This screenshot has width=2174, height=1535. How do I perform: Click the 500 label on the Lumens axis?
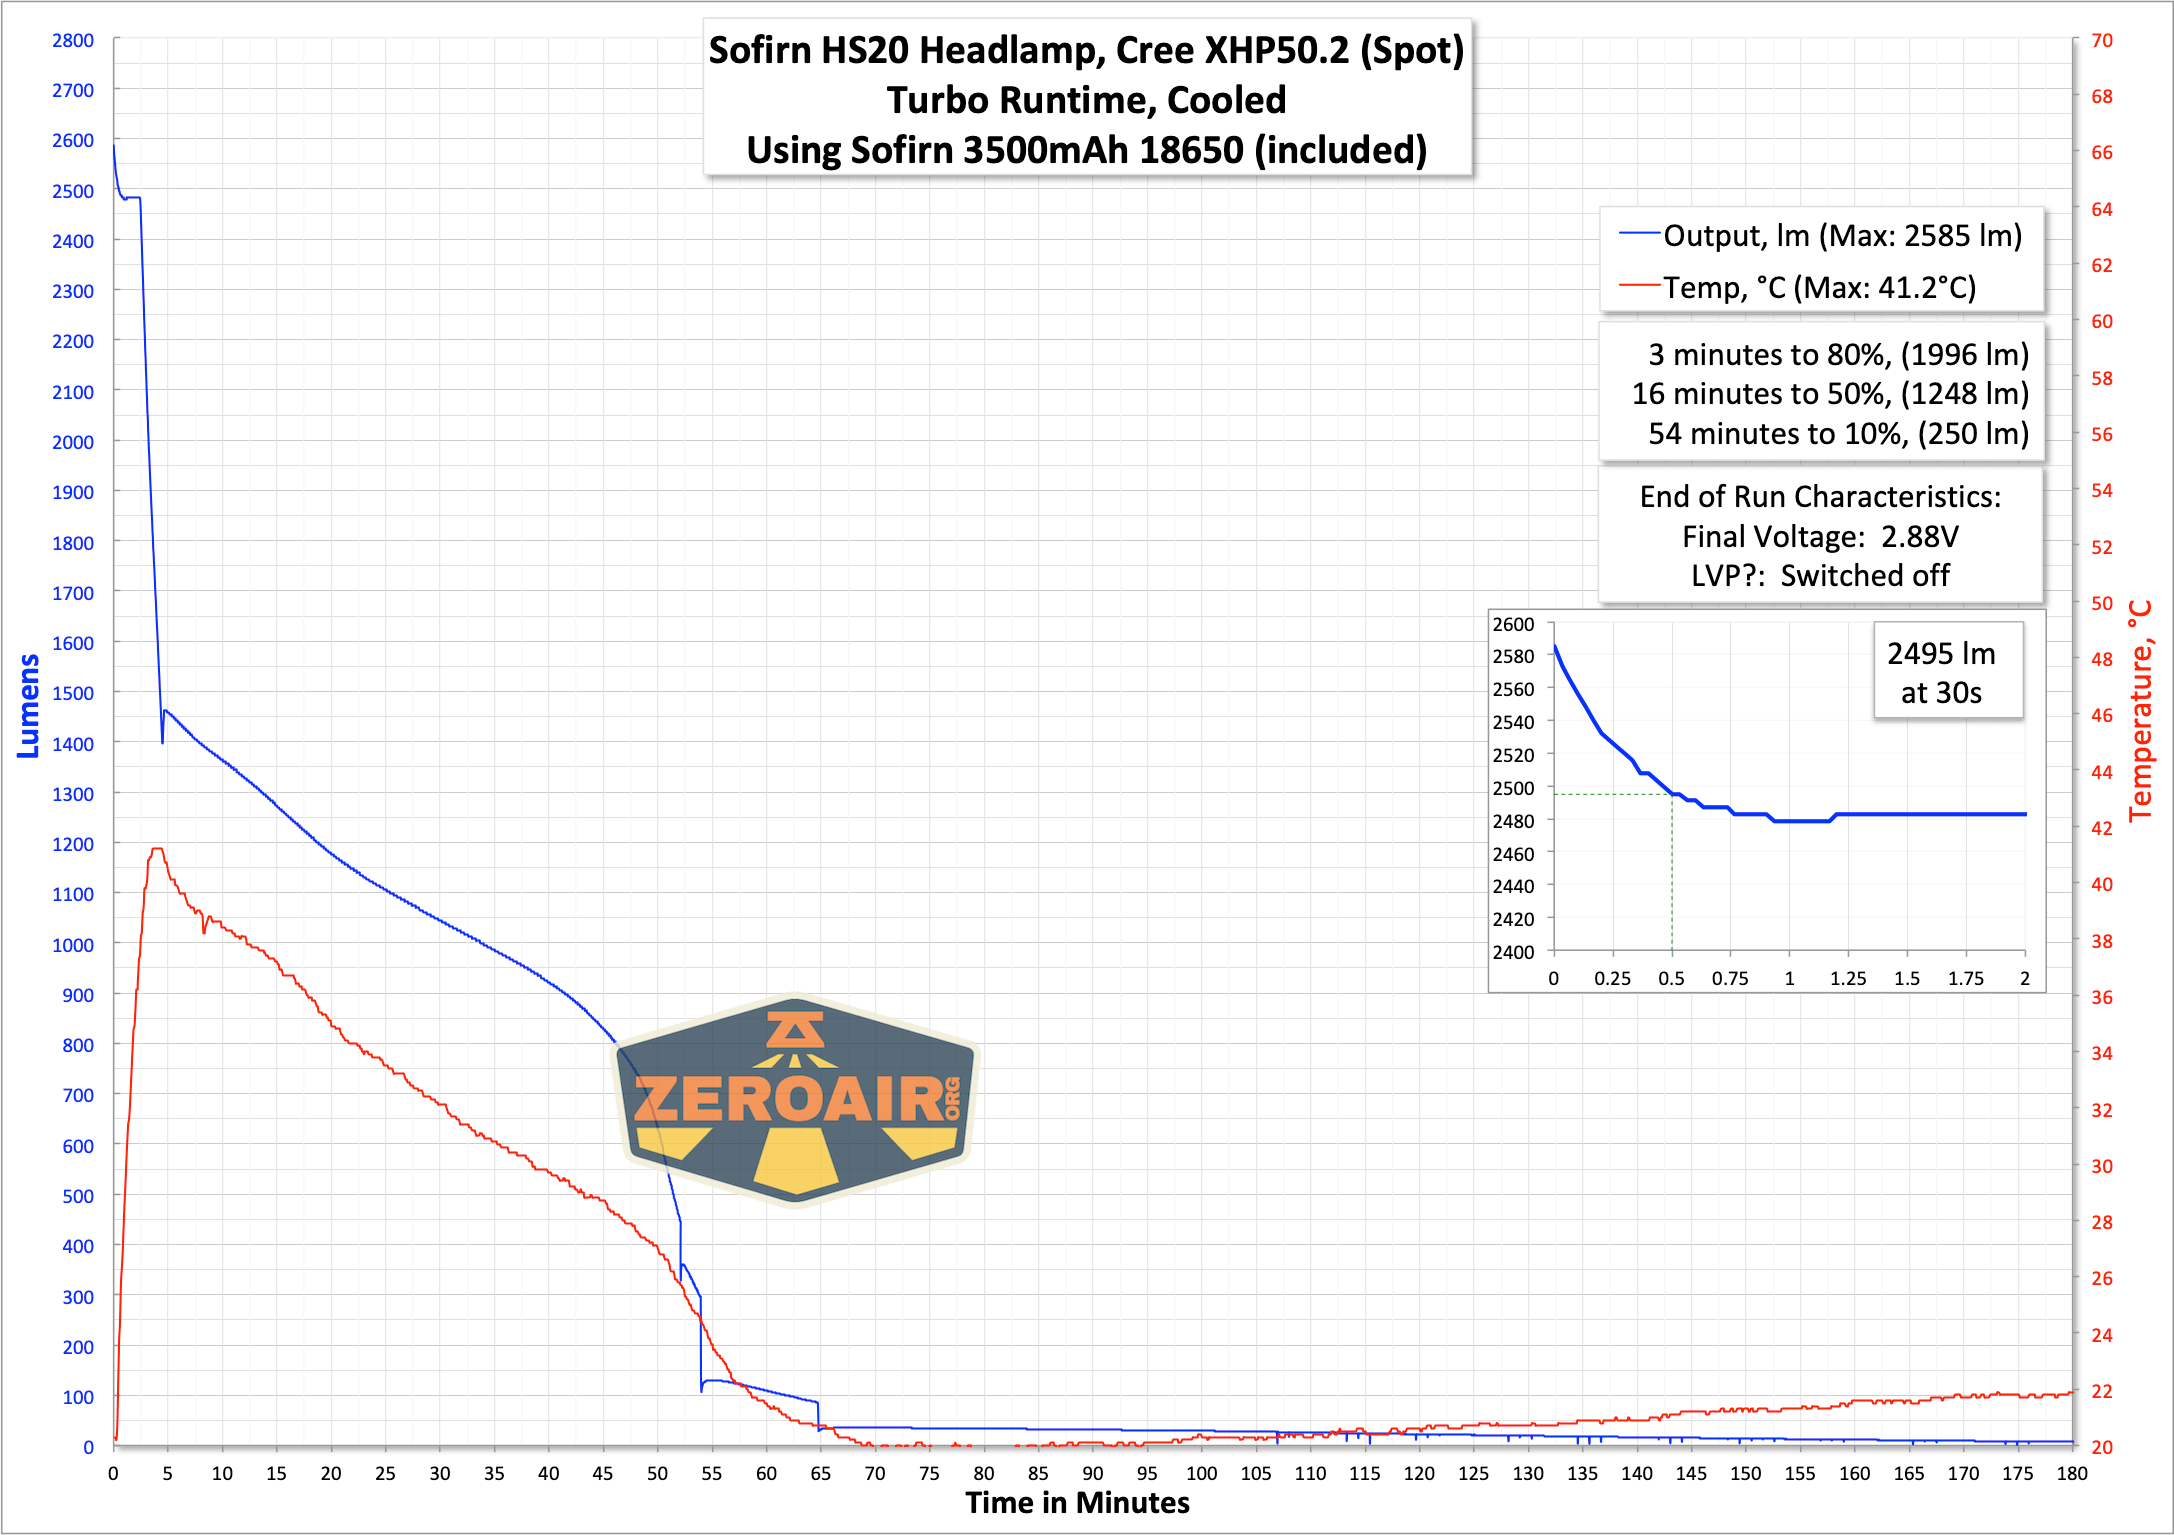pyautogui.click(x=78, y=1196)
